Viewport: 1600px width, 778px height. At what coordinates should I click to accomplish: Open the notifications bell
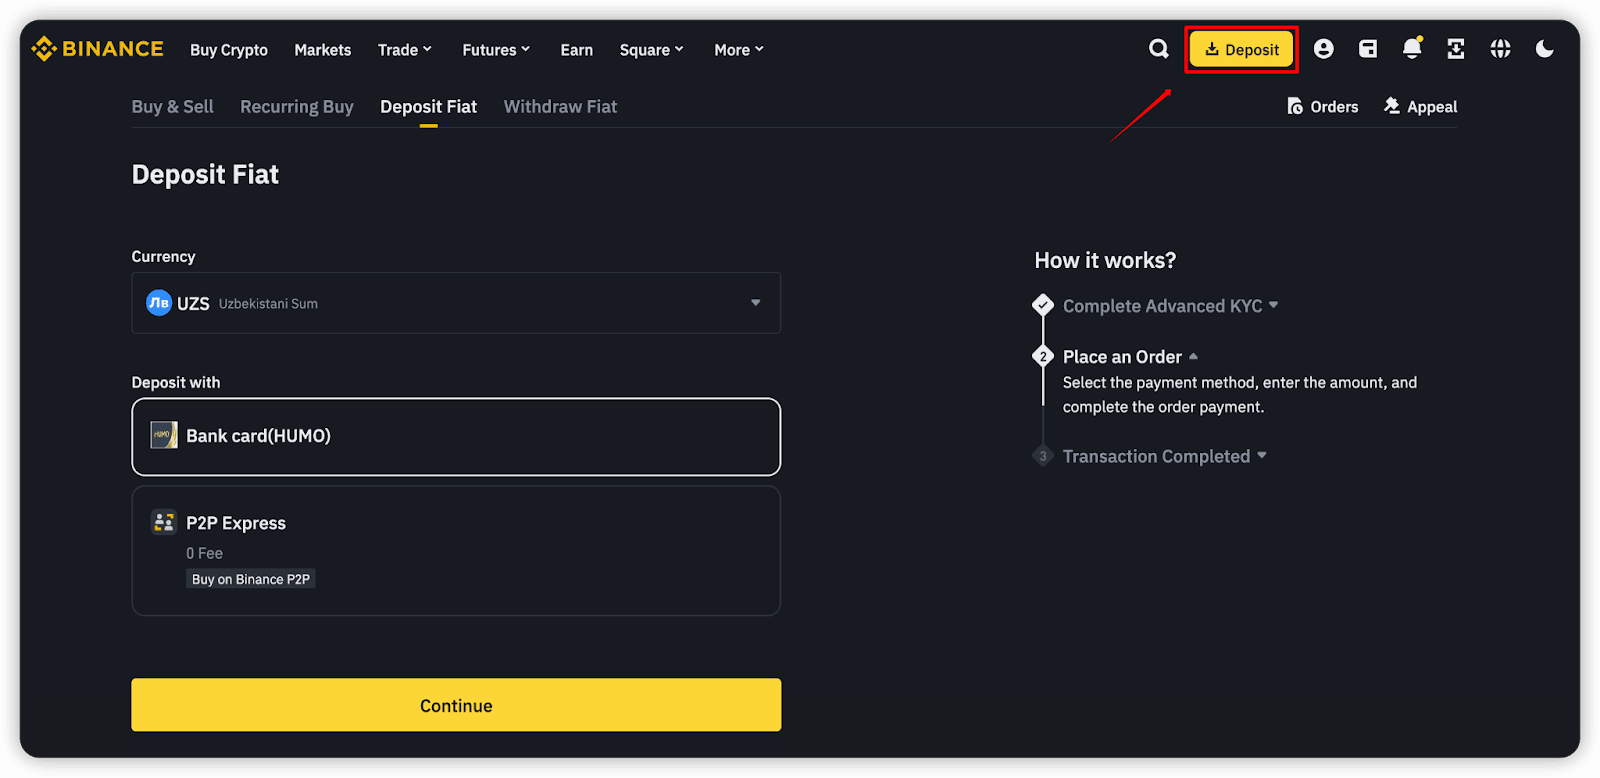1411,49
